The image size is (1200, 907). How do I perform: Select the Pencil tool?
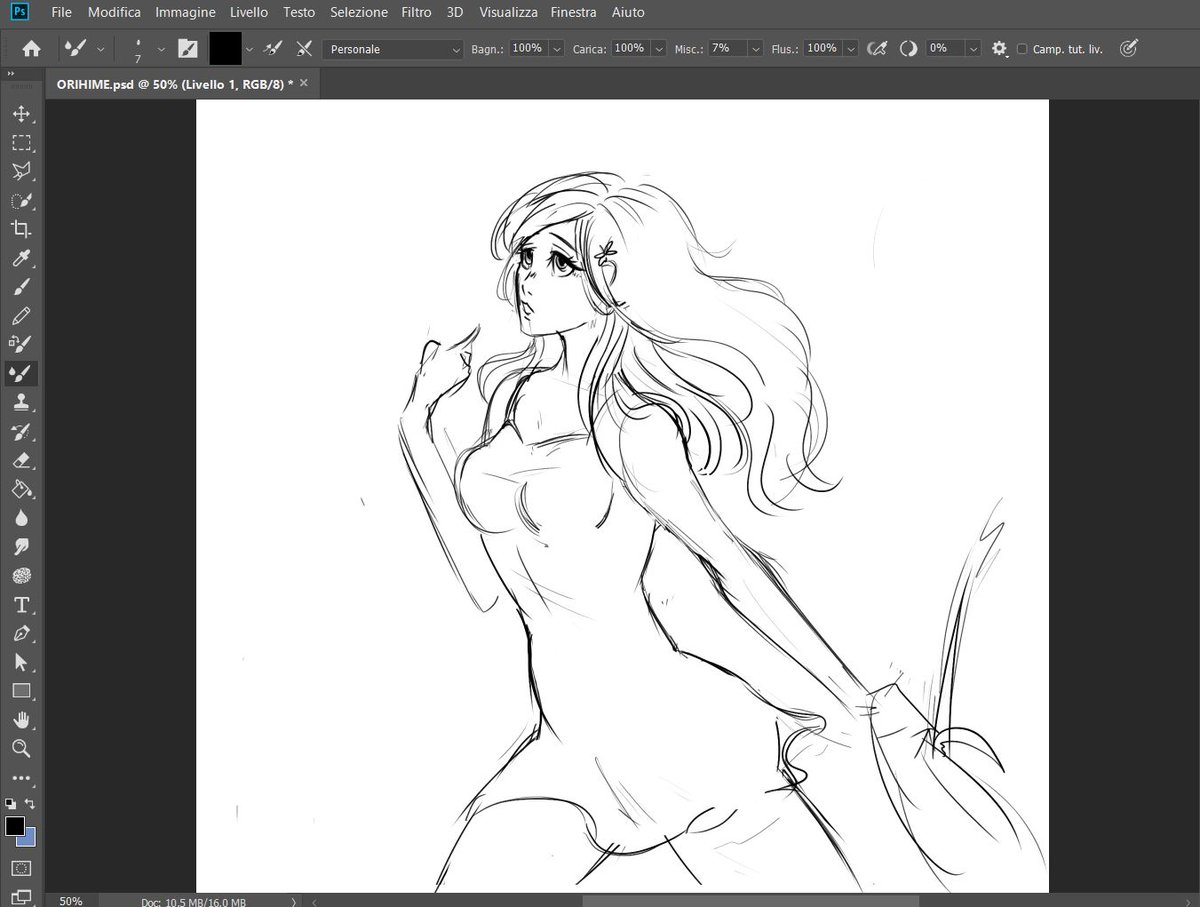tap(21, 316)
